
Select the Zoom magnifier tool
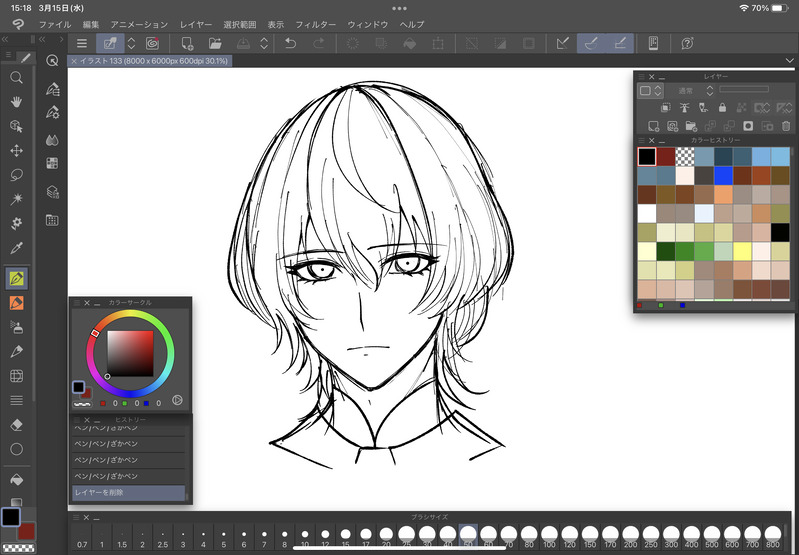pos(16,77)
